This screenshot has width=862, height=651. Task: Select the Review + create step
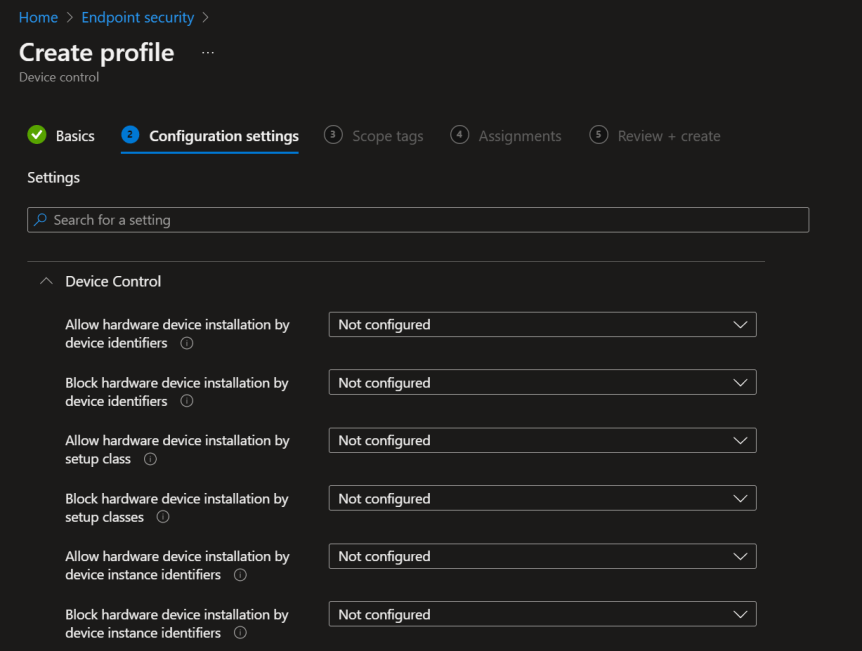[667, 135]
